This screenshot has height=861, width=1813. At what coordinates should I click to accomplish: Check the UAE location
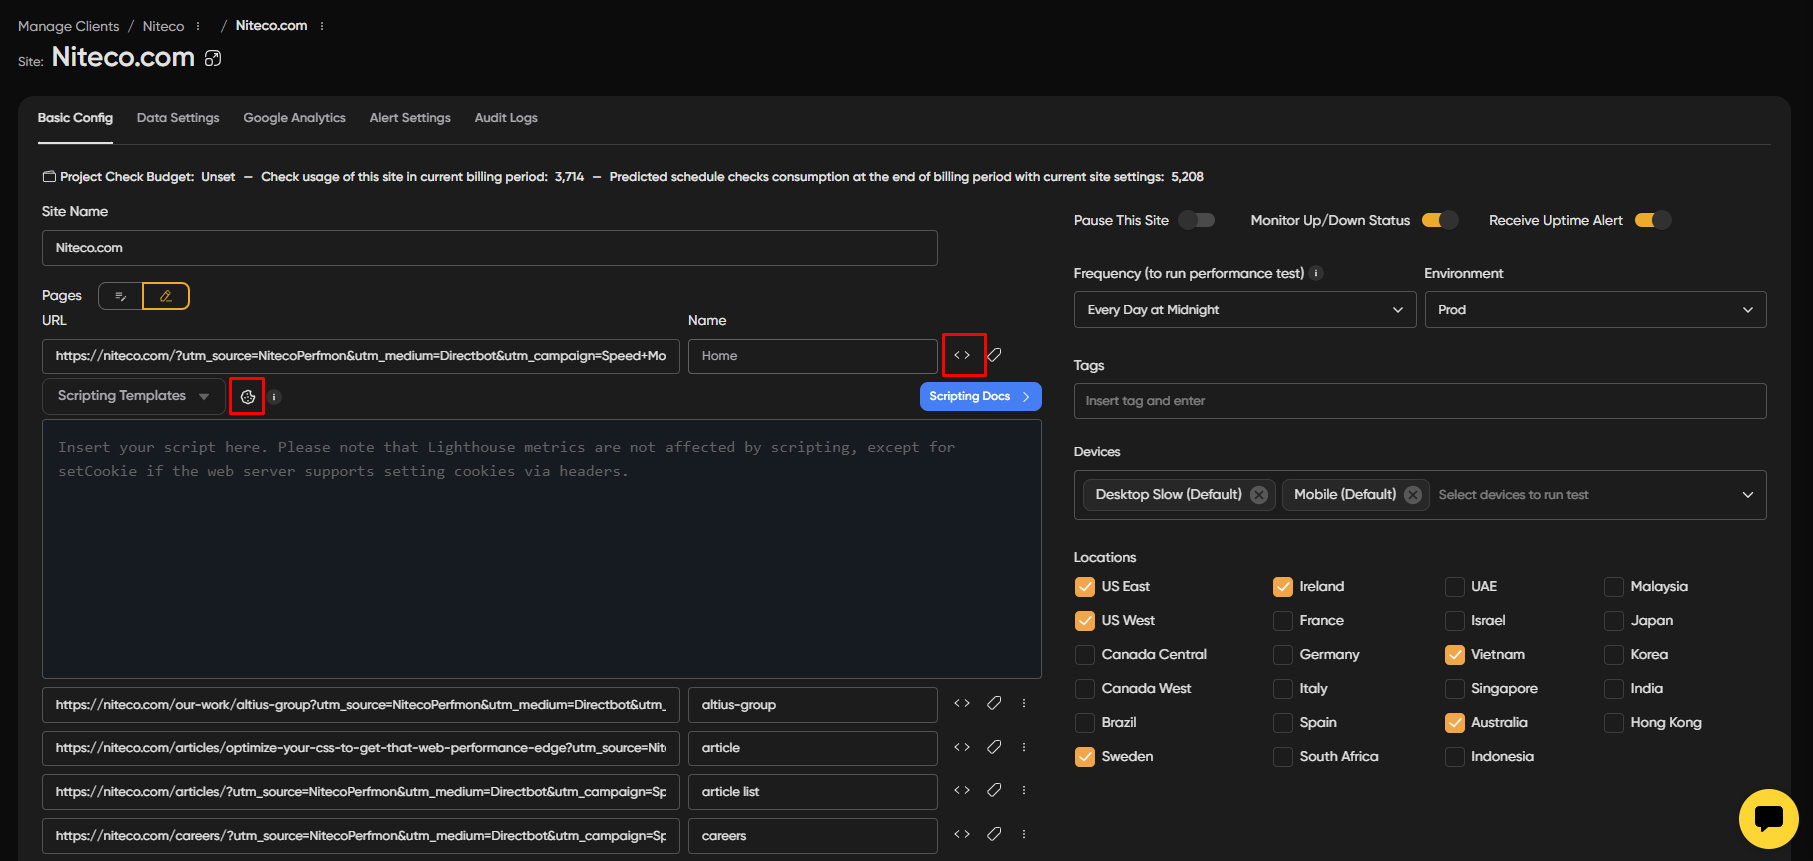click(x=1455, y=587)
